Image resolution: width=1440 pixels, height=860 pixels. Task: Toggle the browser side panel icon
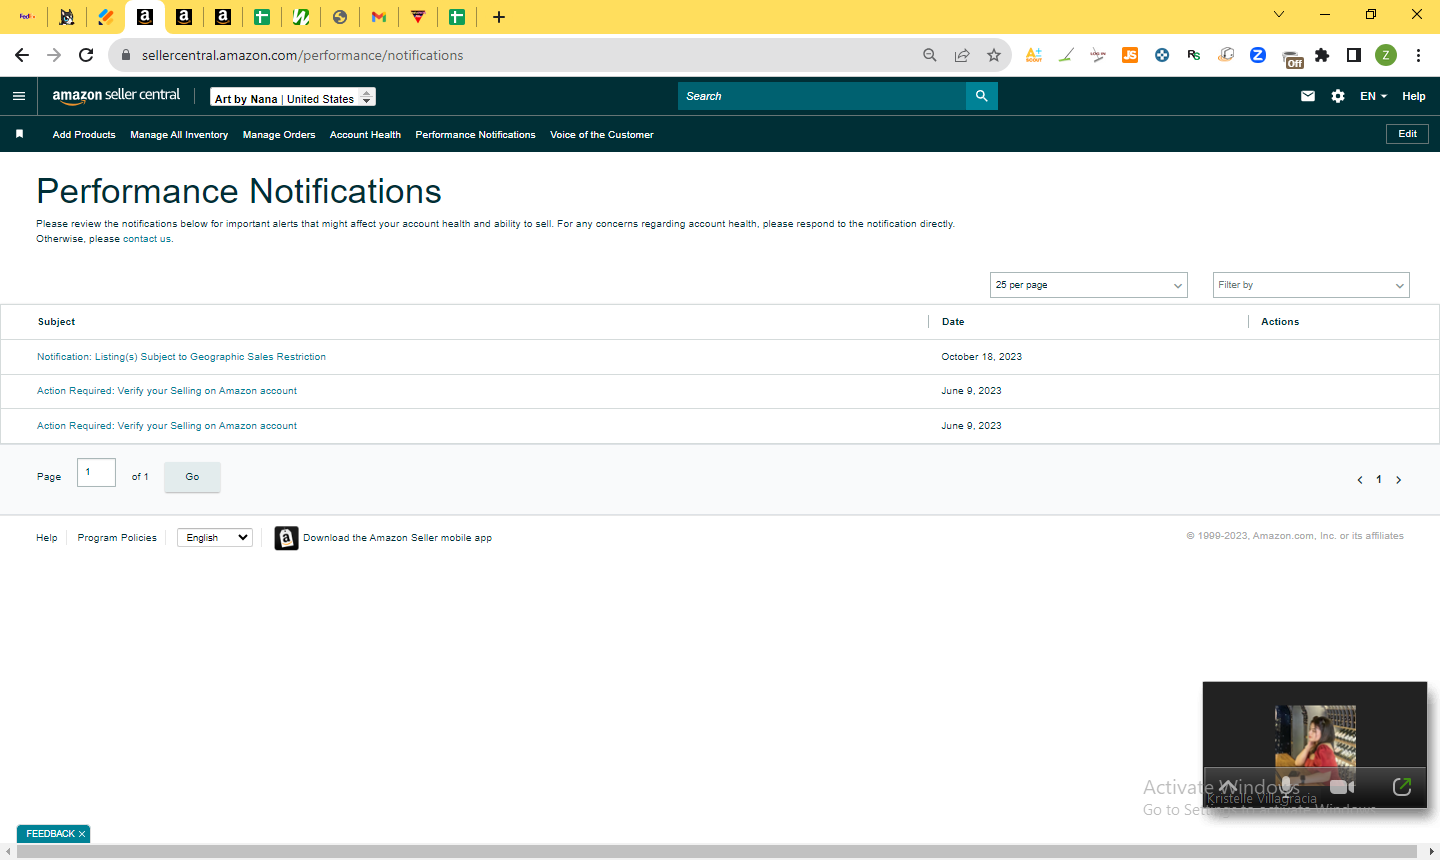pos(1354,55)
